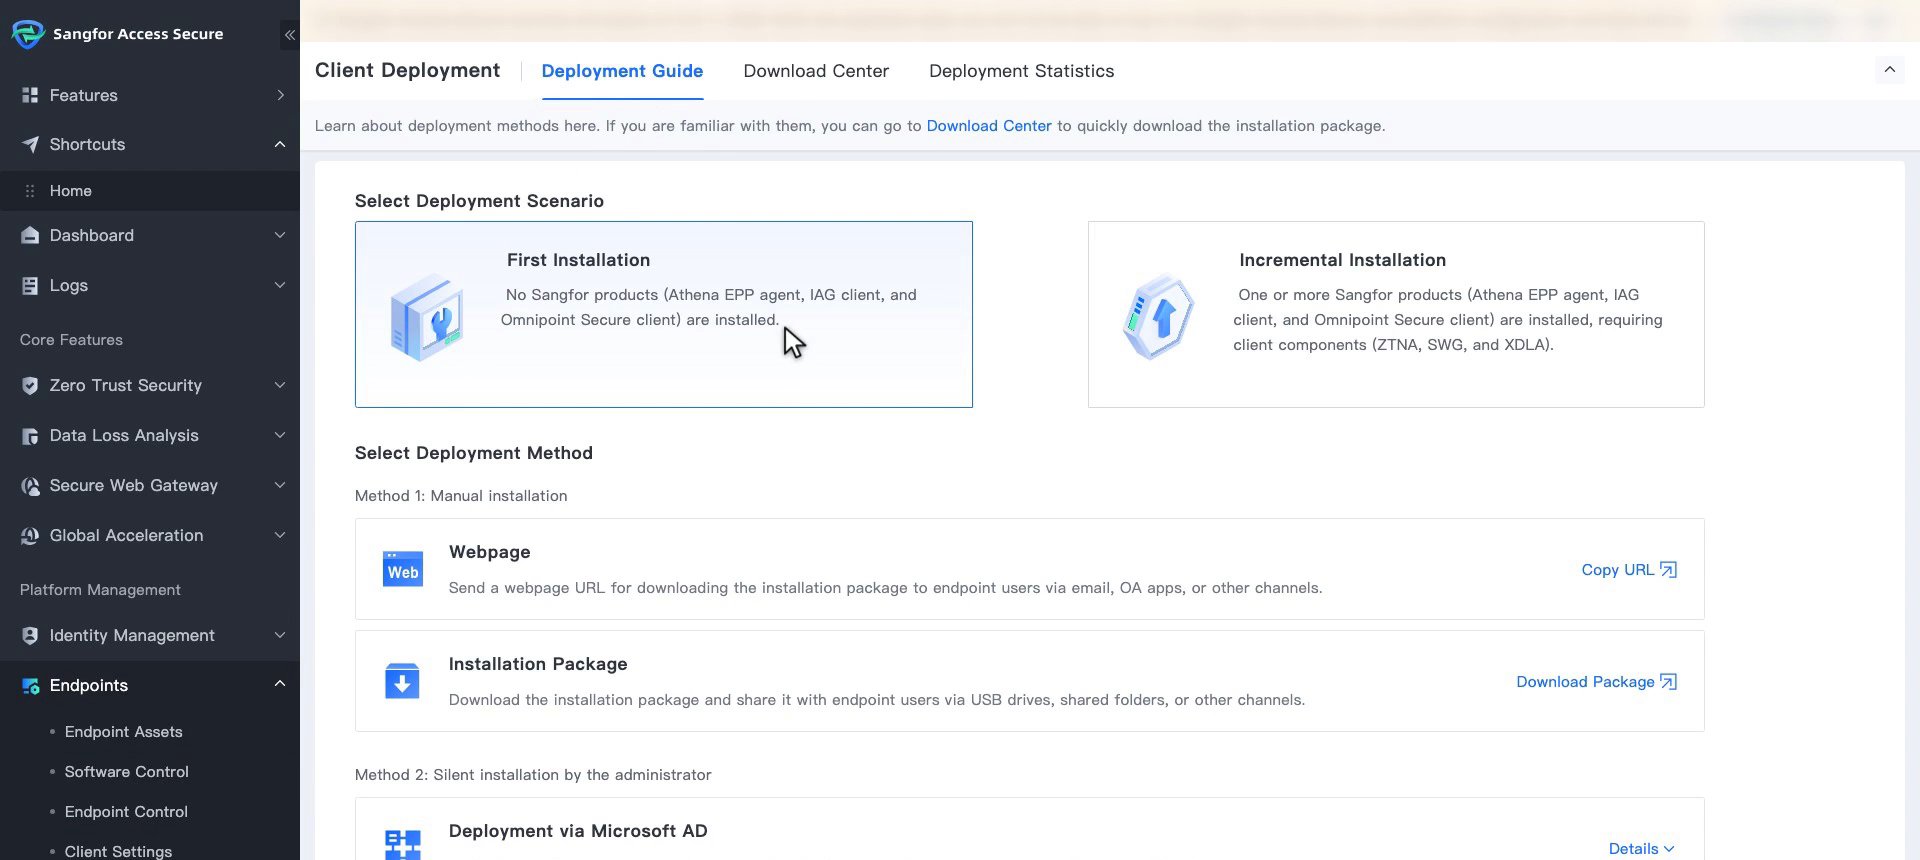Click the Identity Management icon
The height and width of the screenshot is (860, 1920).
pos(30,635)
